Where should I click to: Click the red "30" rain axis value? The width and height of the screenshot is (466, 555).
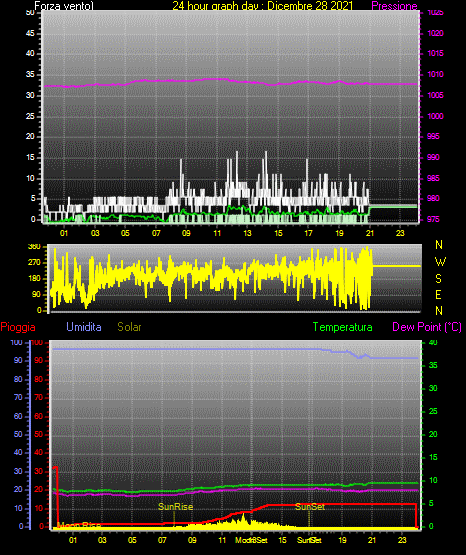[x=39, y=471]
